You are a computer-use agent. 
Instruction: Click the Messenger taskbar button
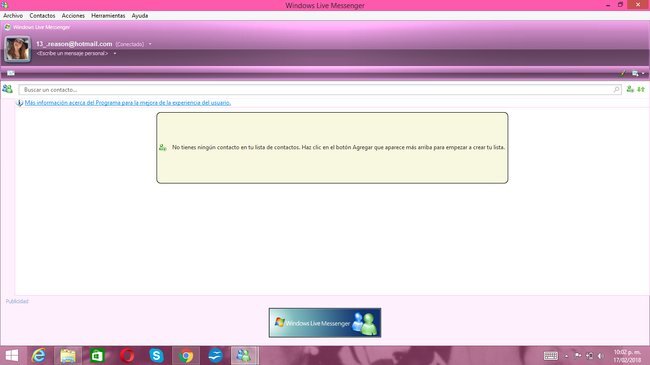(244, 355)
